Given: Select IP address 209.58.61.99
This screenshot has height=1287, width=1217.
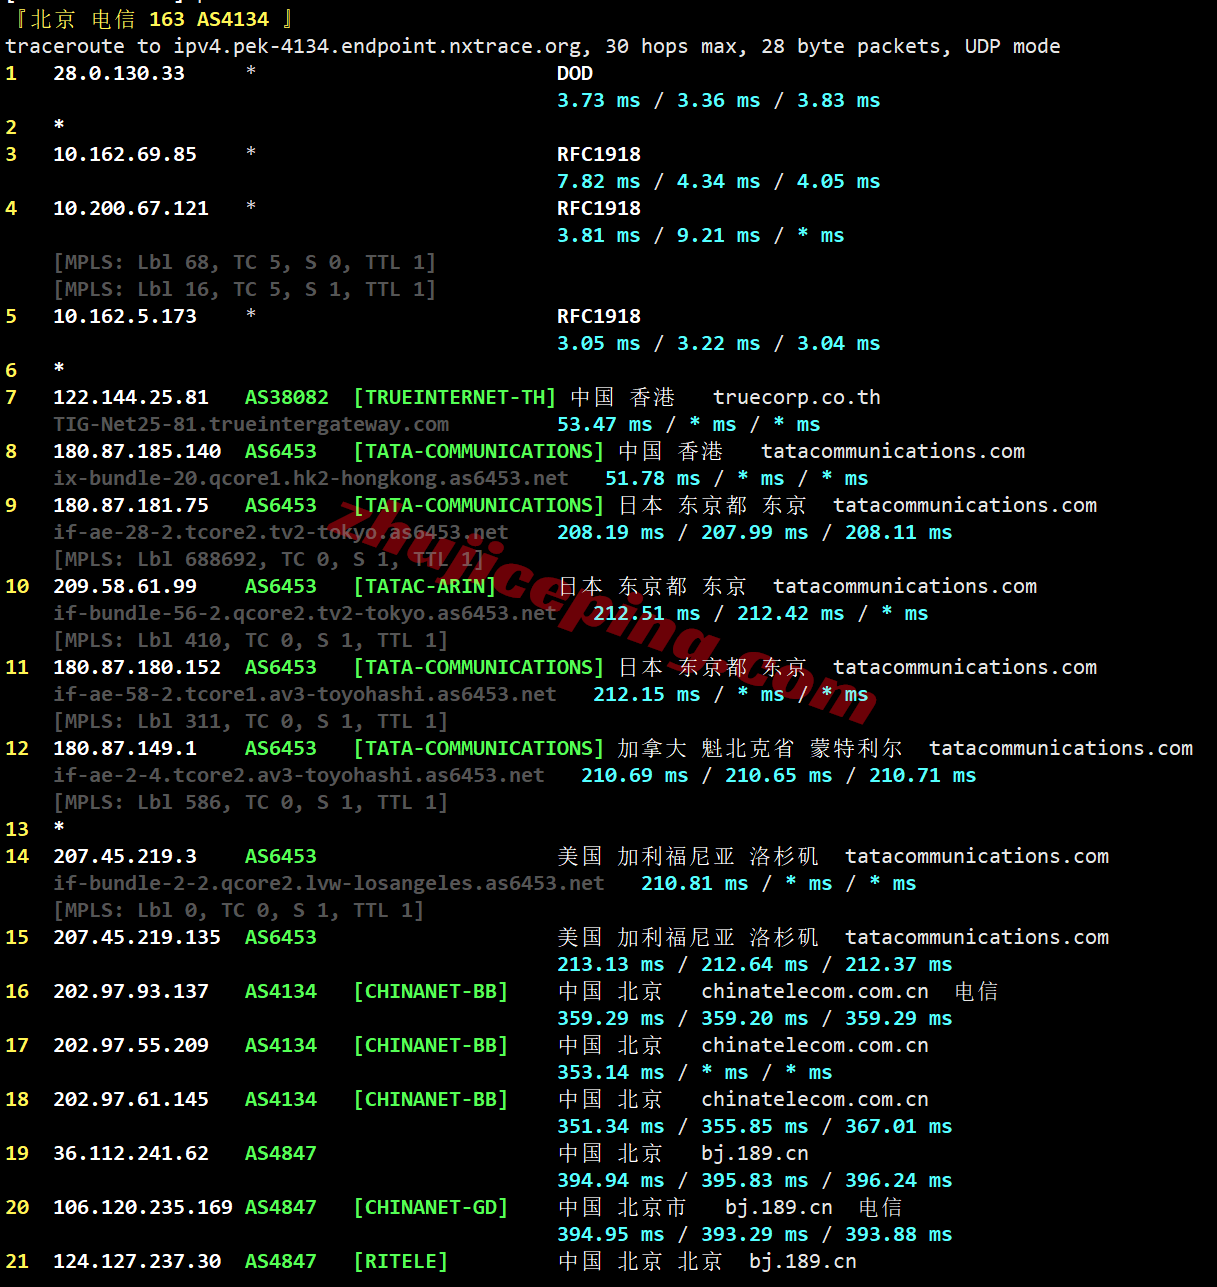Looking at the screenshot, I should click(125, 586).
